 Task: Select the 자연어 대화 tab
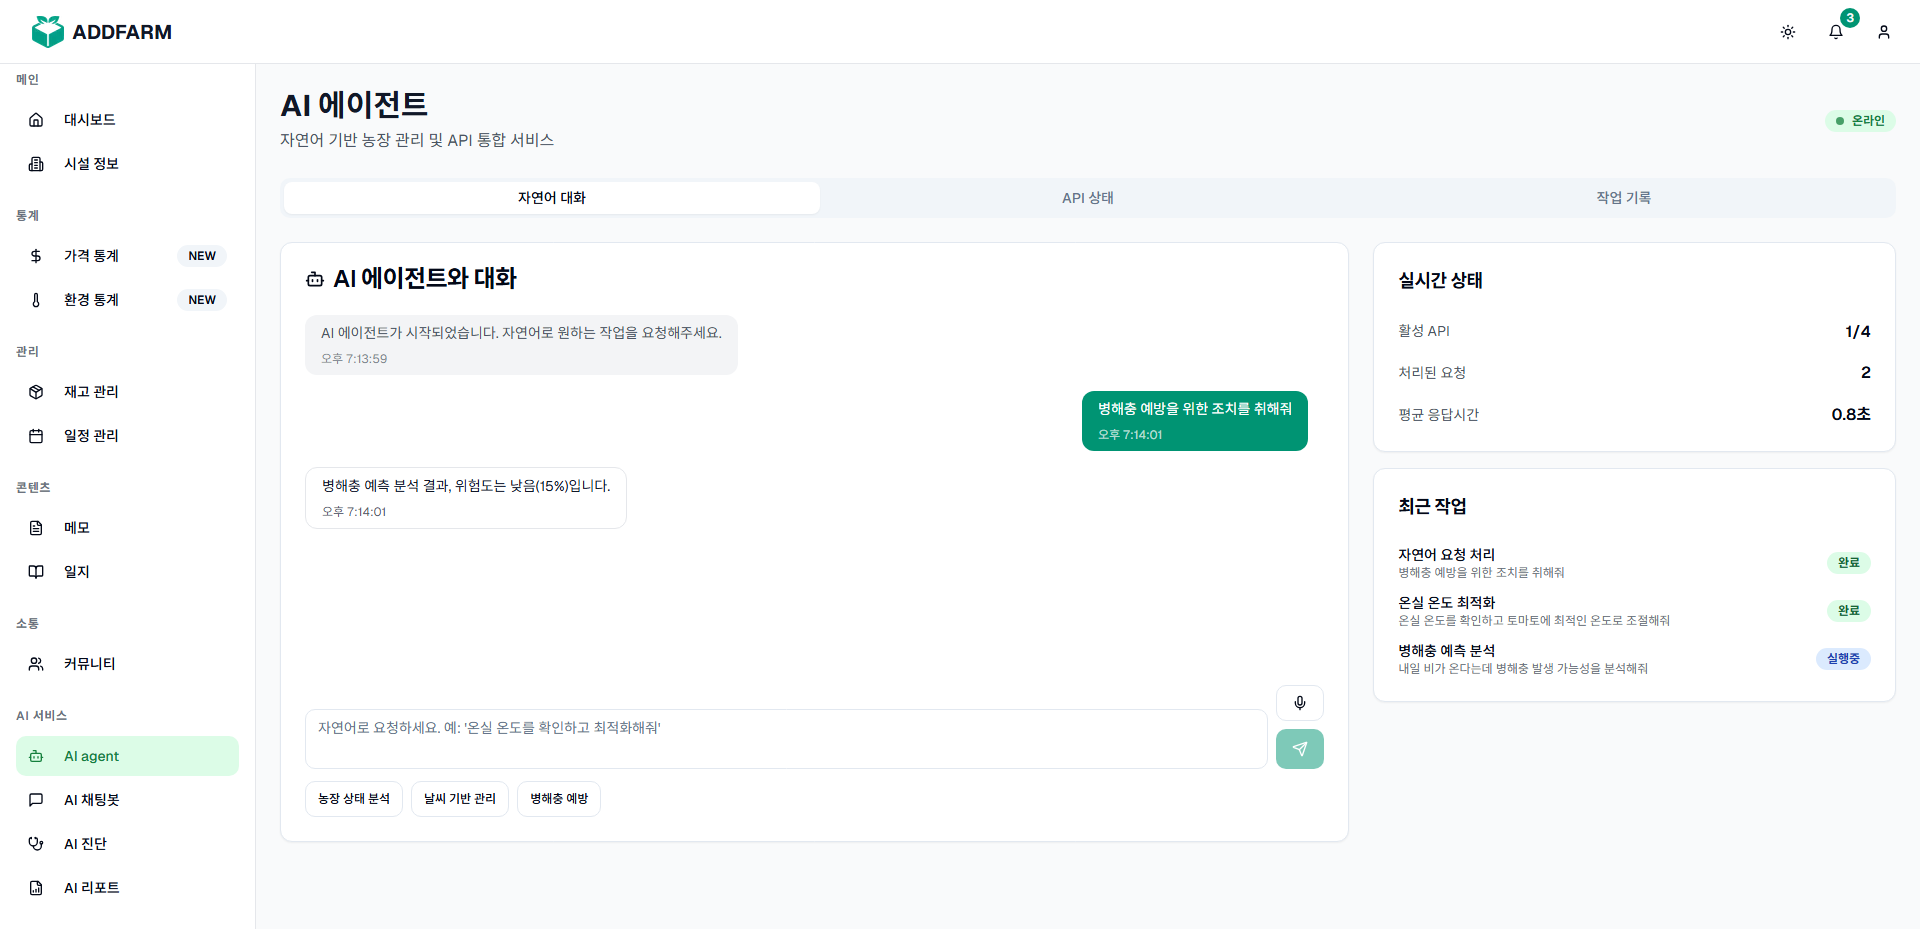tap(551, 198)
